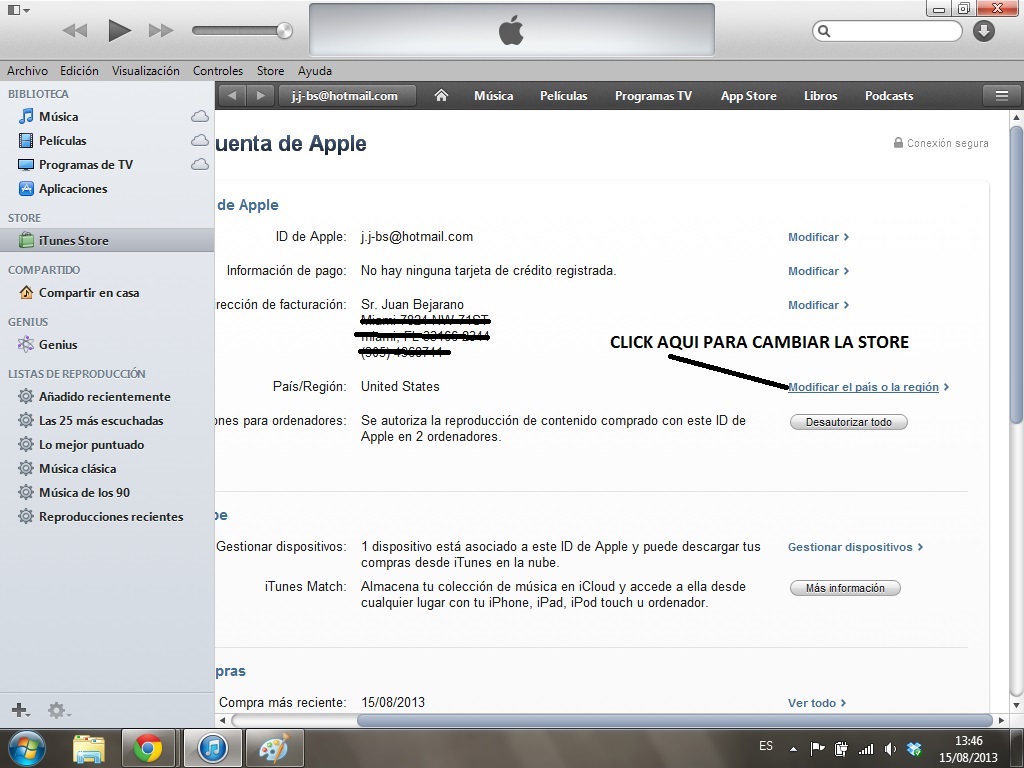Open the Controles menu
This screenshot has height=768, width=1024.
click(x=217, y=71)
